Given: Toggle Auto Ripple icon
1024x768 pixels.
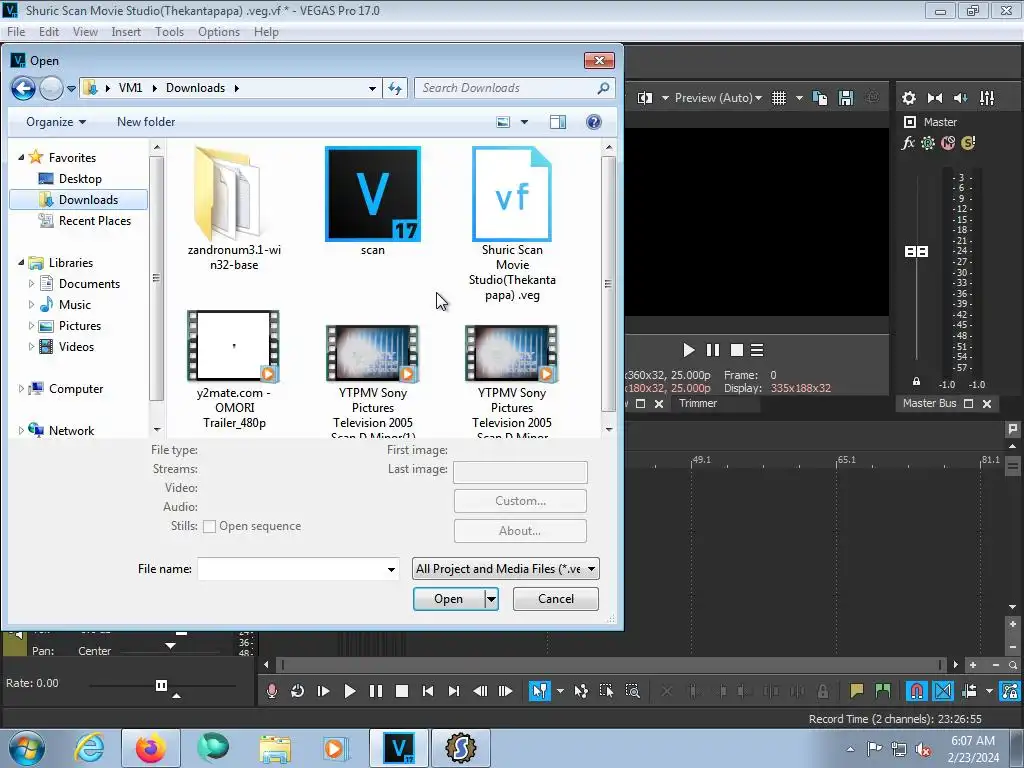Looking at the screenshot, I should [969, 691].
